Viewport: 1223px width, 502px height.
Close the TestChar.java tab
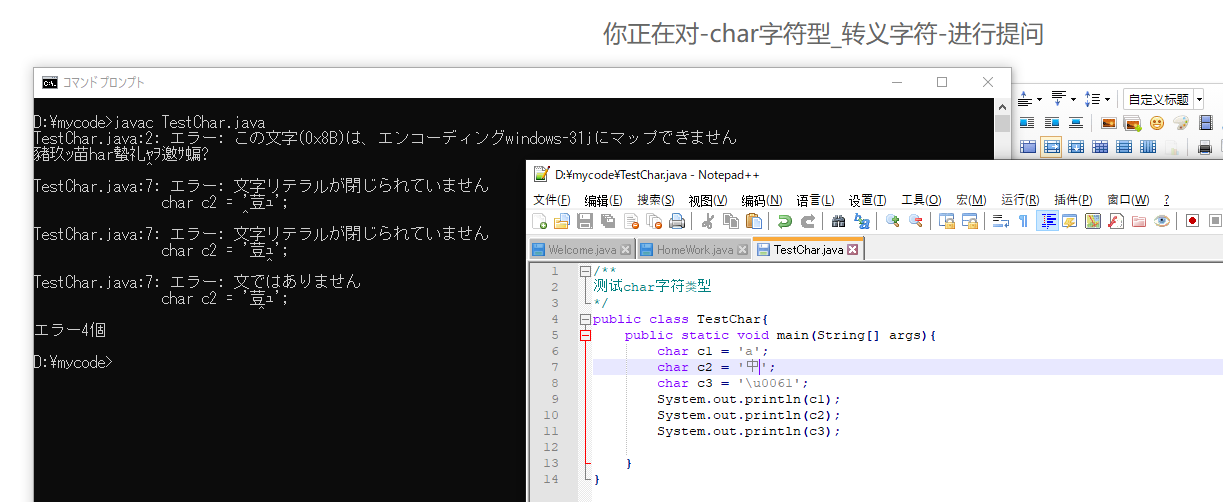tap(853, 250)
